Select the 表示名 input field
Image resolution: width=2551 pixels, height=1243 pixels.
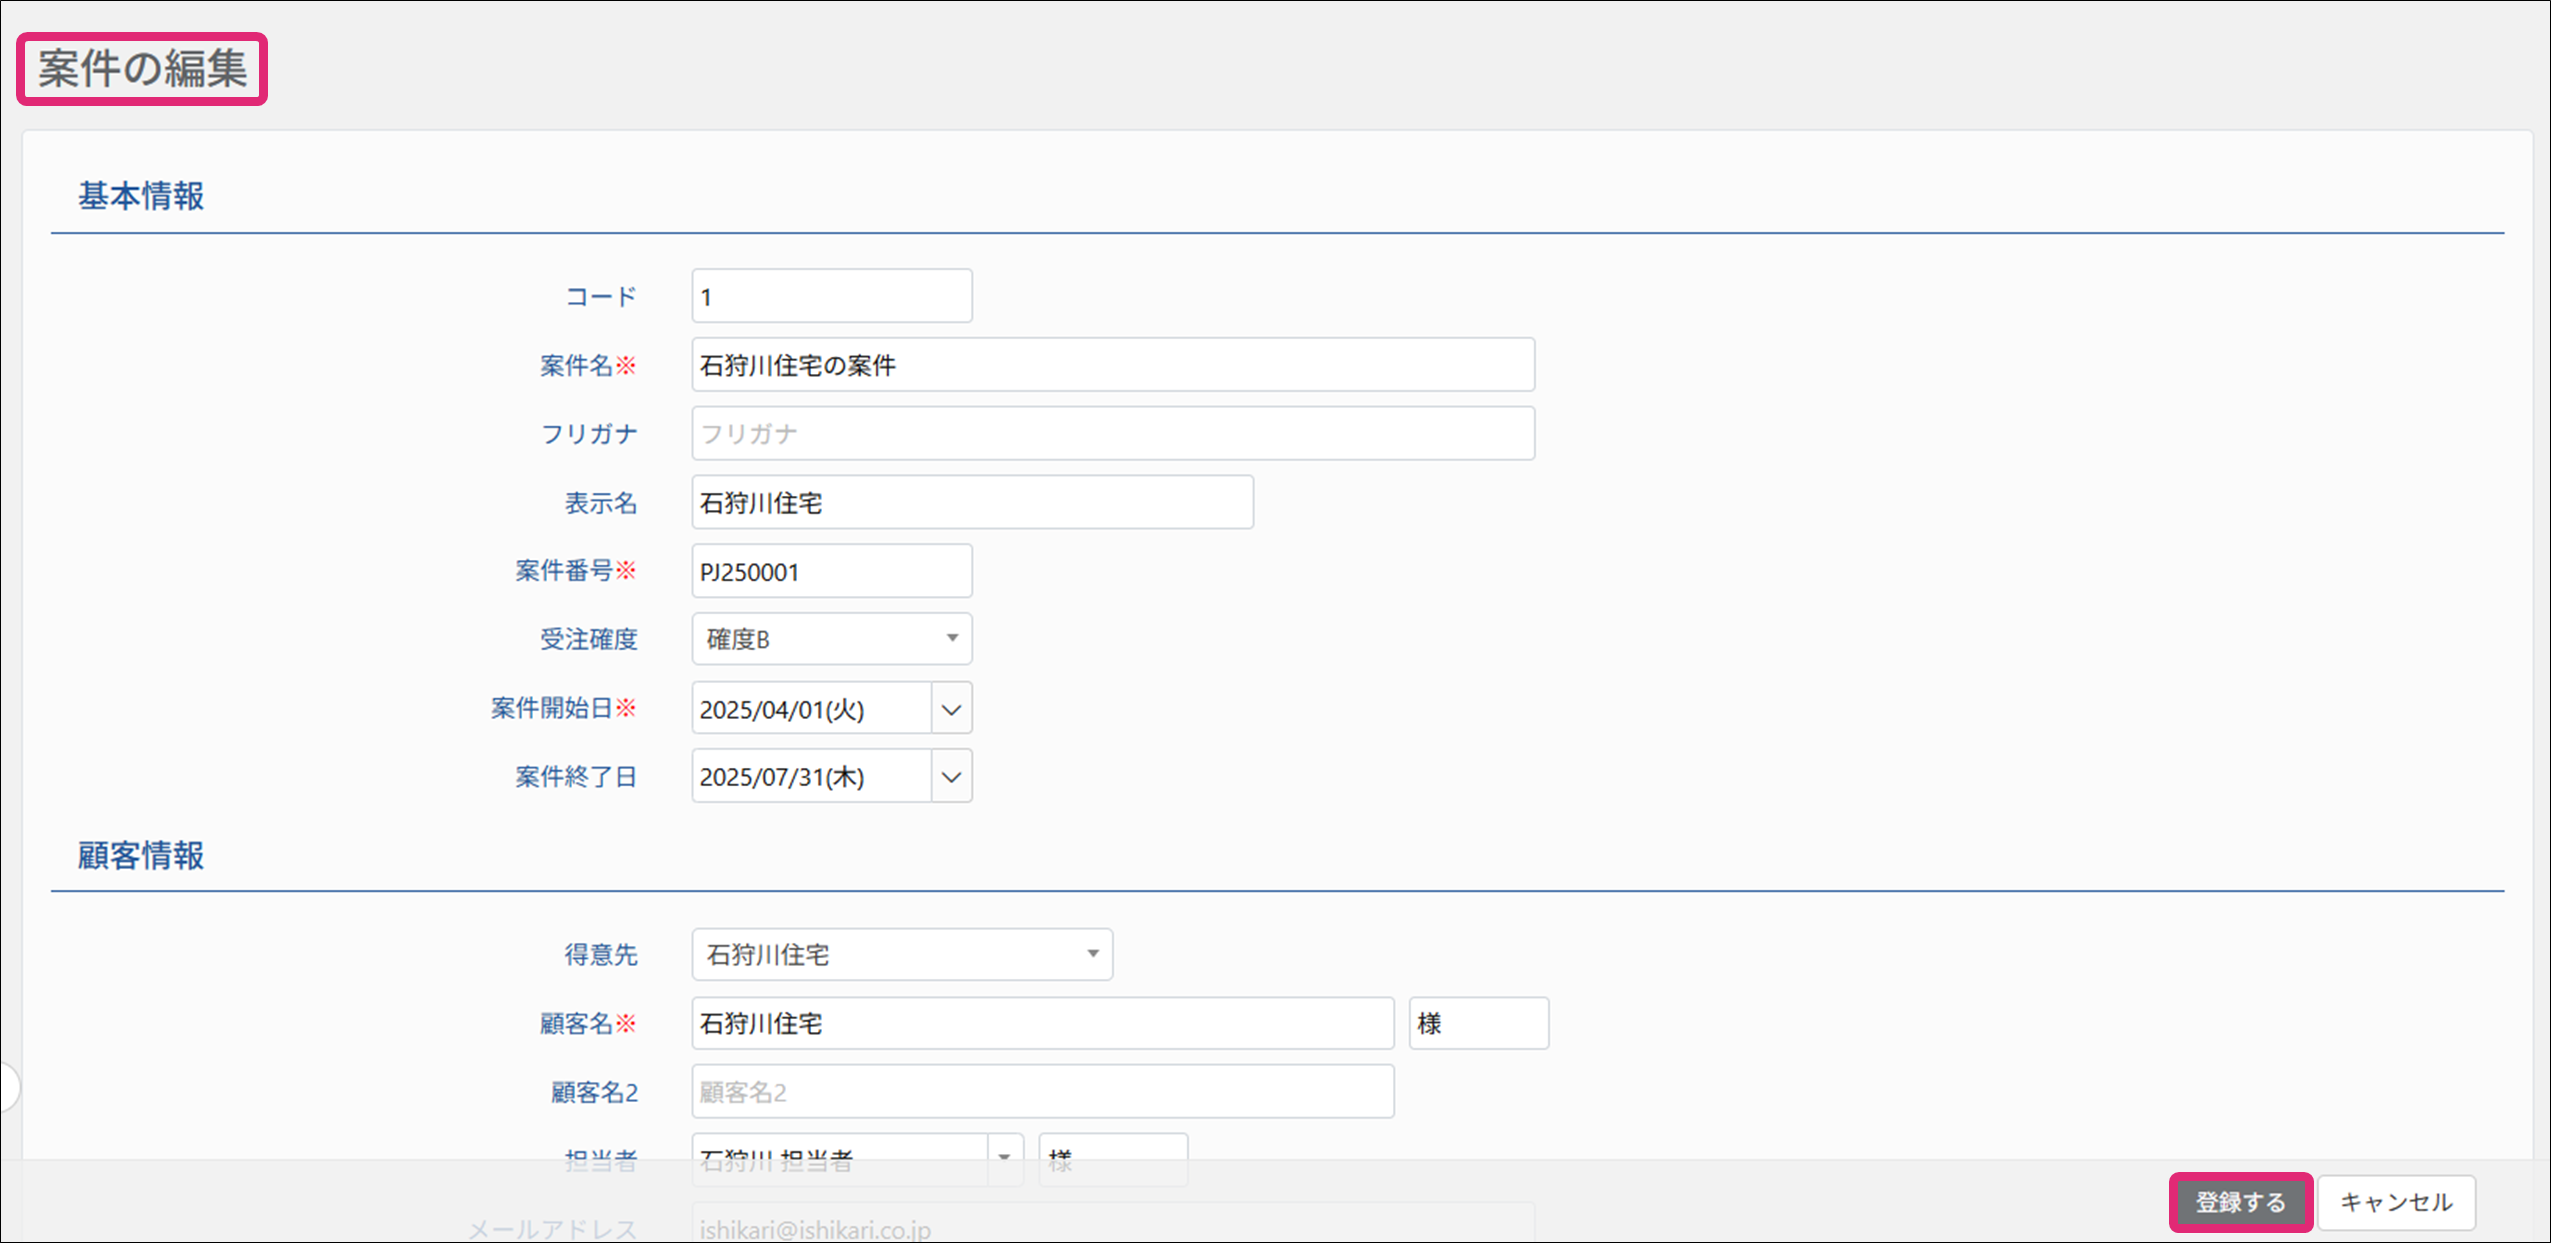click(x=971, y=503)
